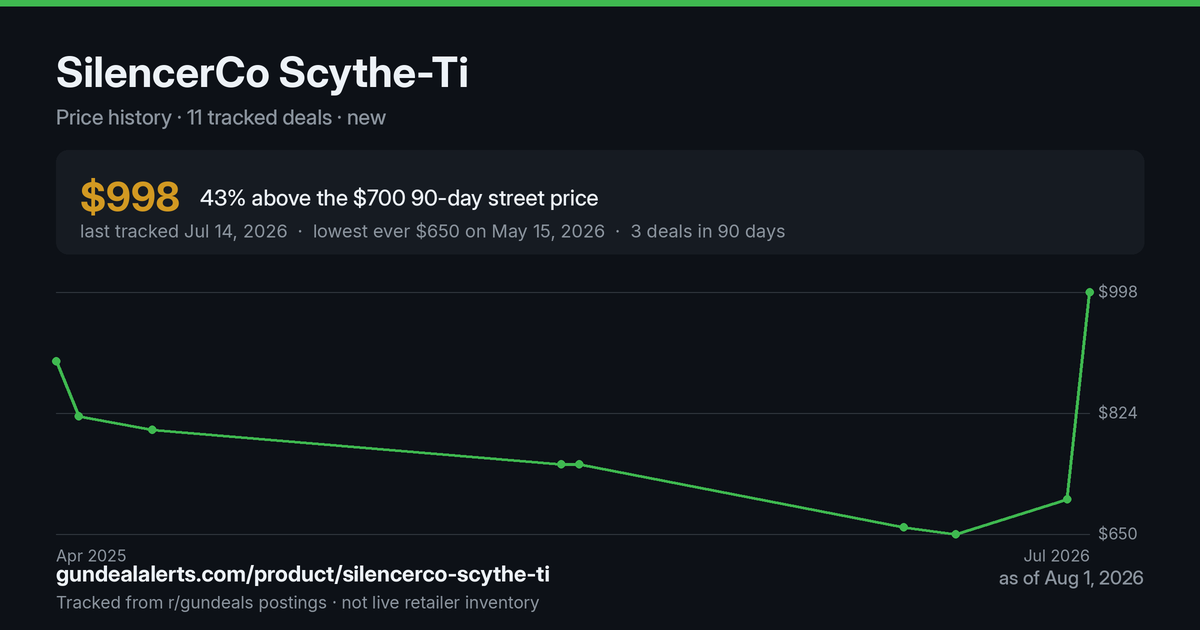Image resolution: width=1200 pixels, height=630 pixels.
Task: Select the left of two adjacent mid-chart points
Action: click(x=561, y=464)
